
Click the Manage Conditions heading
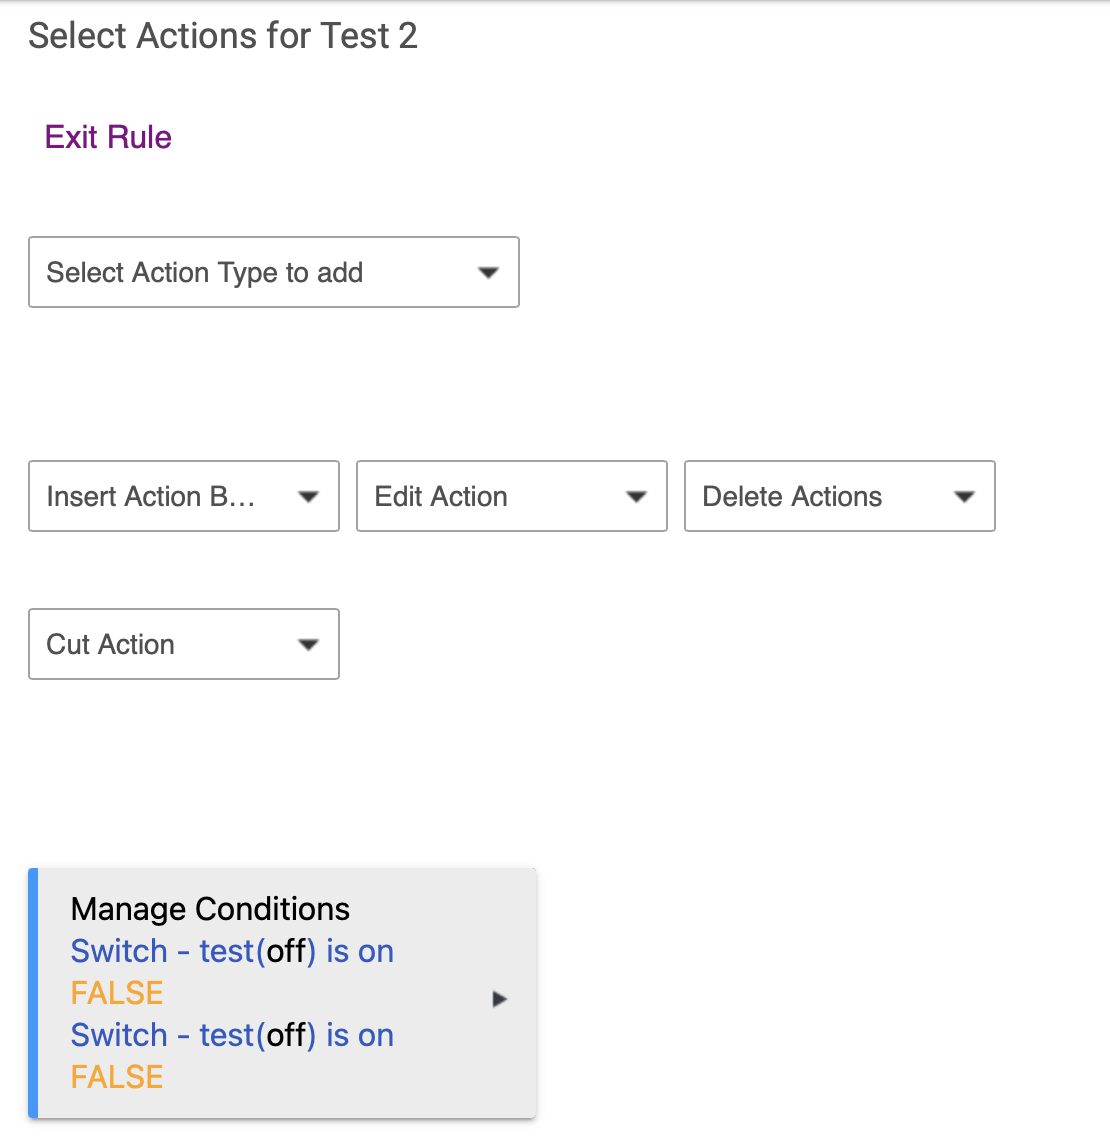pyautogui.click(x=211, y=909)
